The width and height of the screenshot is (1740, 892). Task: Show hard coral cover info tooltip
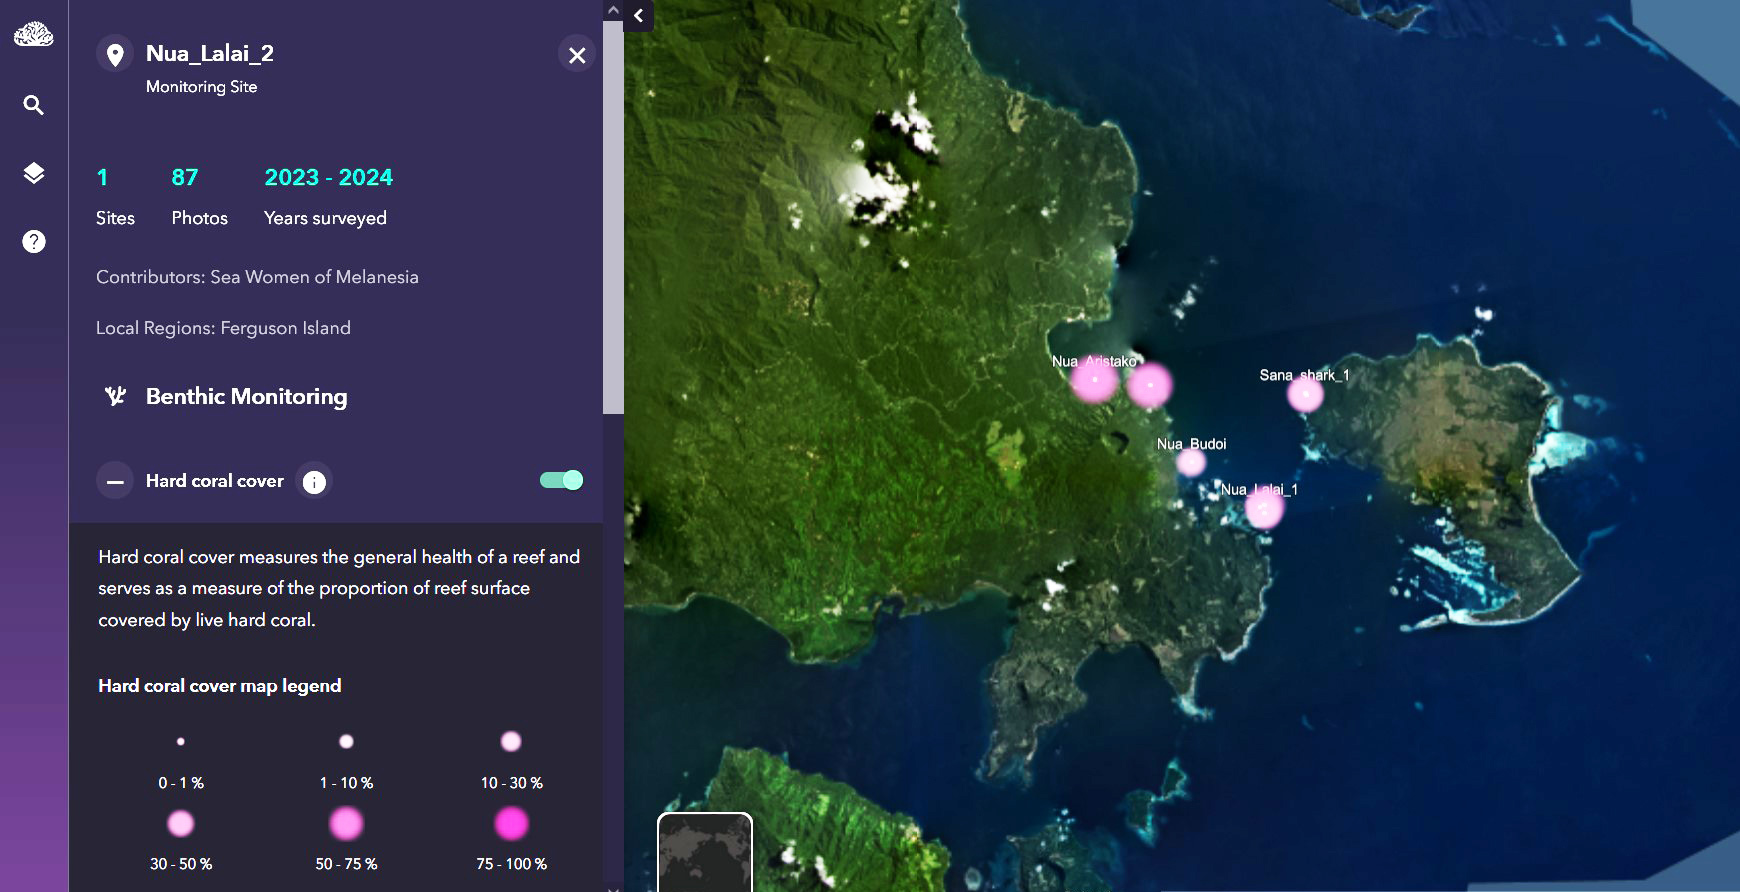[x=314, y=482]
